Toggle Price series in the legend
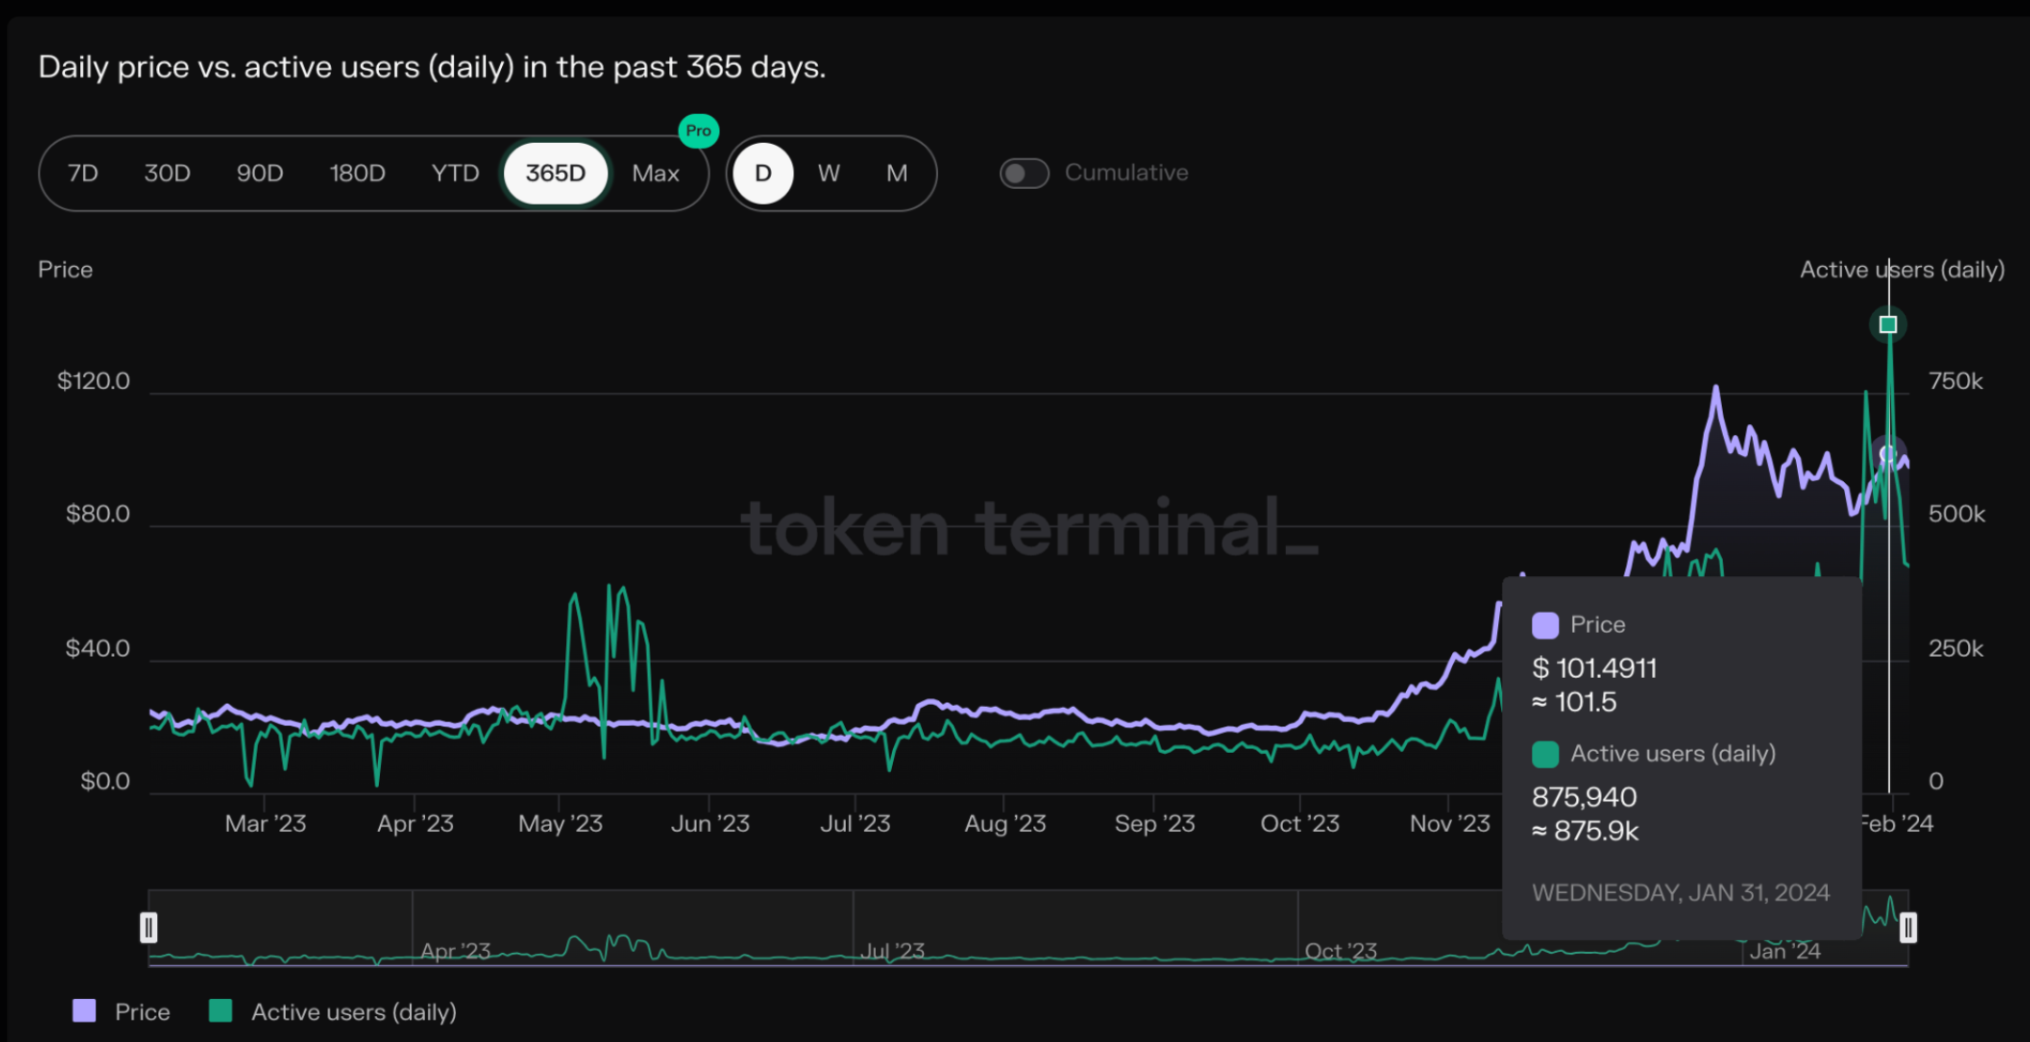 click(121, 1012)
